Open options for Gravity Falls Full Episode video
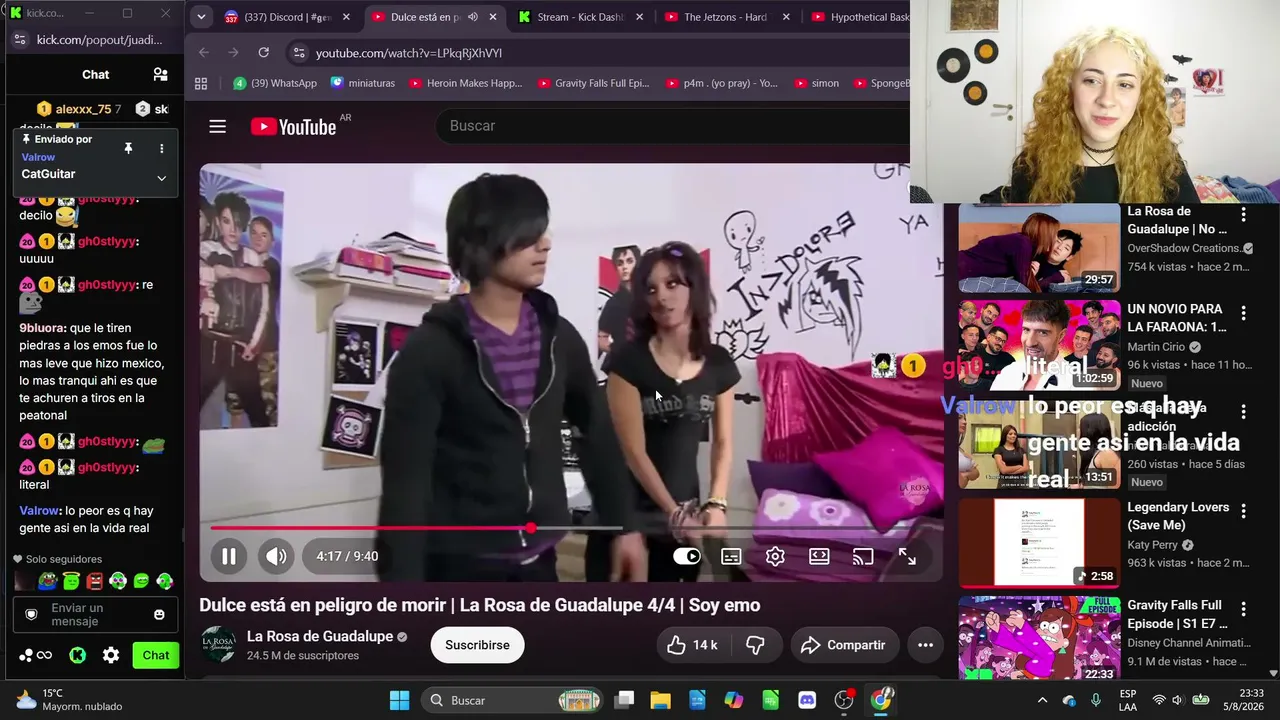Image resolution: width=1280 pixels, height=720 pixels. tap(1243, 609)
